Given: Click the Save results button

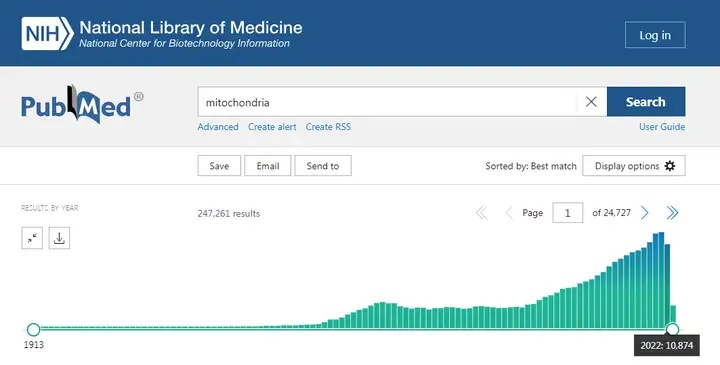Looking at the screenshot, I should [x=219, y=166].
